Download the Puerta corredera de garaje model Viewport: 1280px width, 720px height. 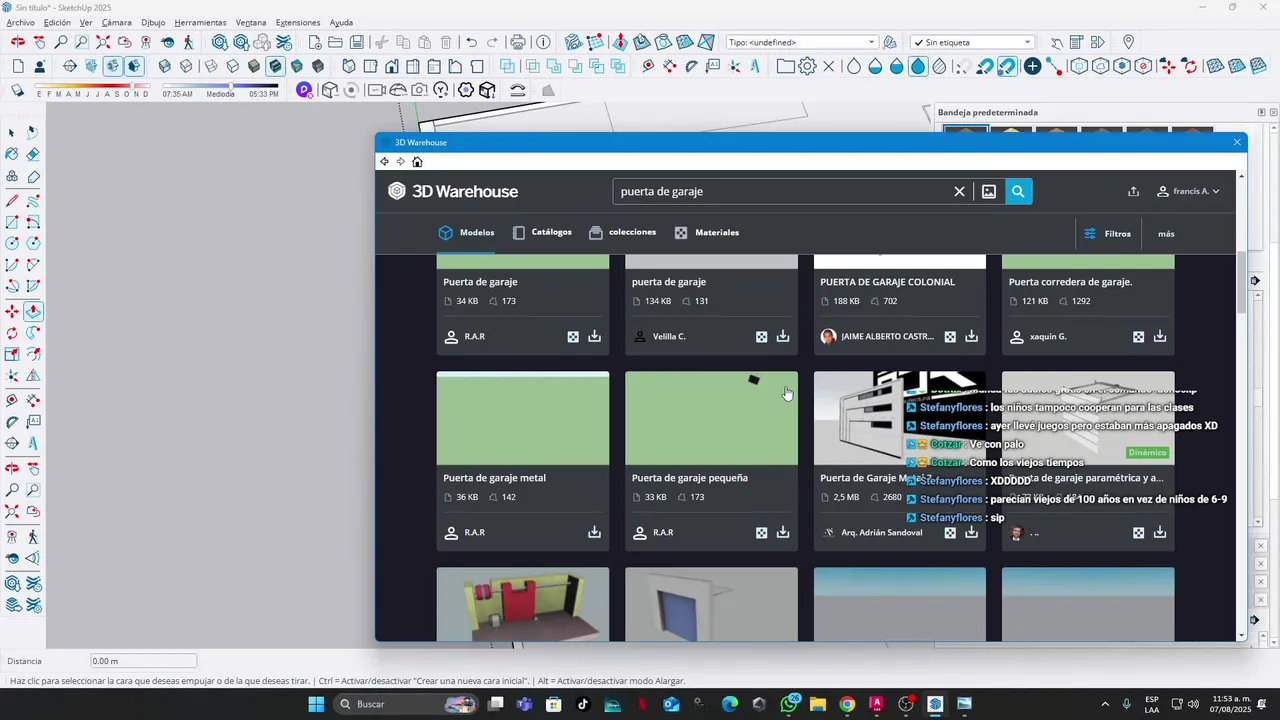coord(1160,336)
